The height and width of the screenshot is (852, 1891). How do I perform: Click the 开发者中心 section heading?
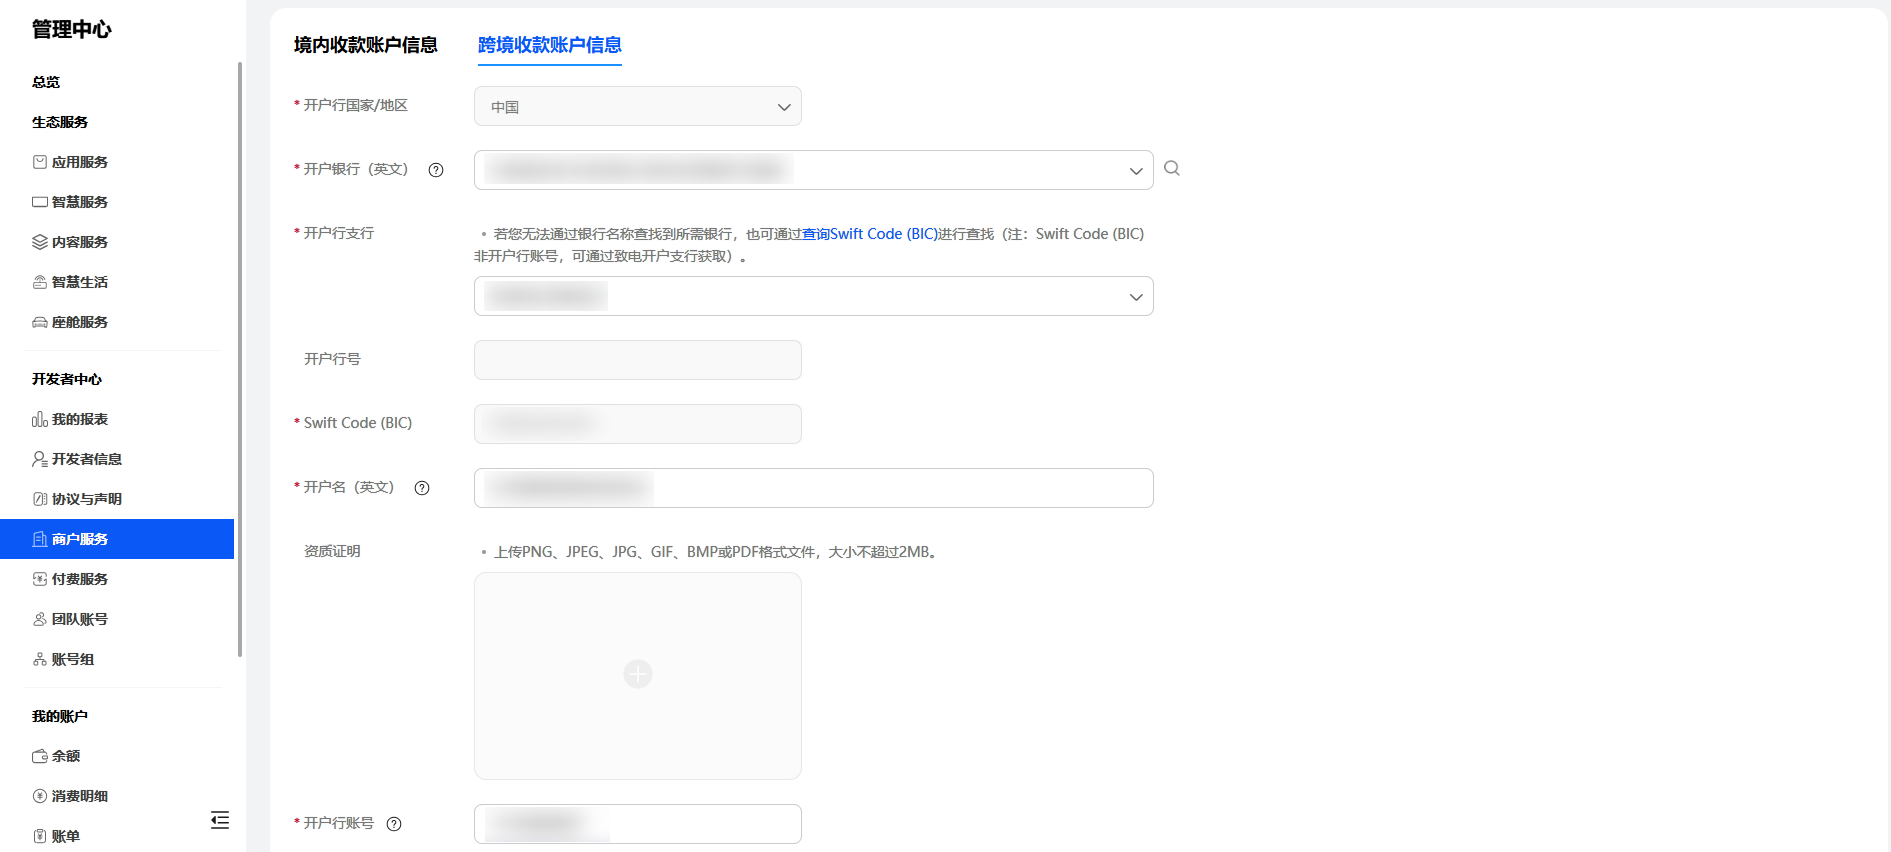pyautogui.click(x=67, y=379)
